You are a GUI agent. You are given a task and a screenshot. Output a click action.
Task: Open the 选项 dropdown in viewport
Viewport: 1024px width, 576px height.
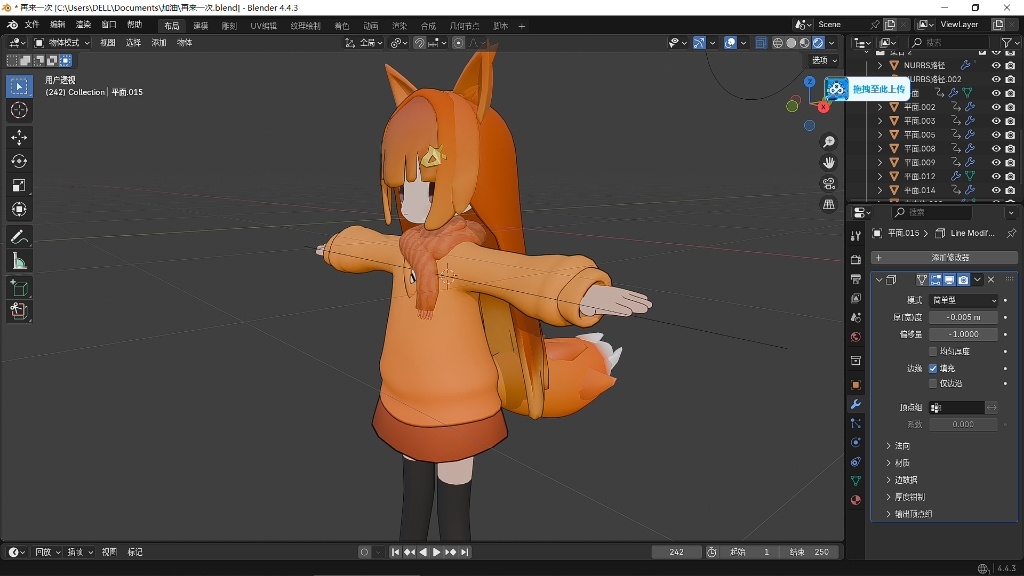(824, 60)
